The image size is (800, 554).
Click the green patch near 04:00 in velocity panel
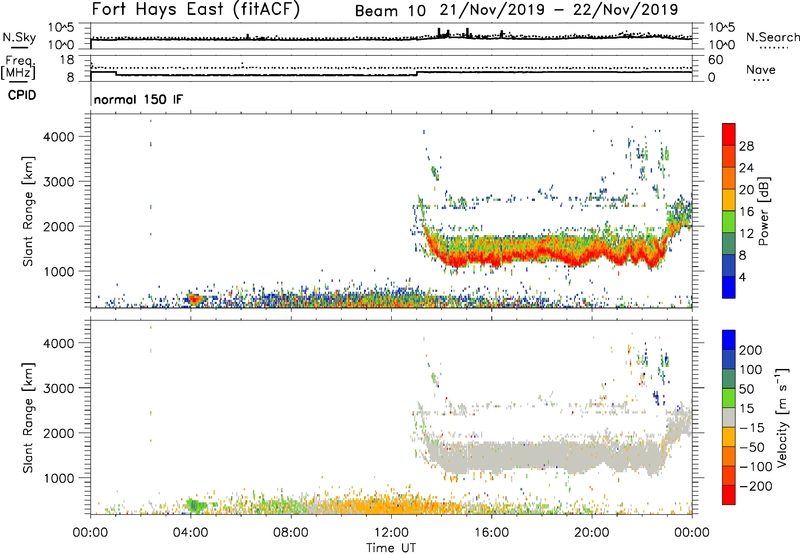coord(196,506)
